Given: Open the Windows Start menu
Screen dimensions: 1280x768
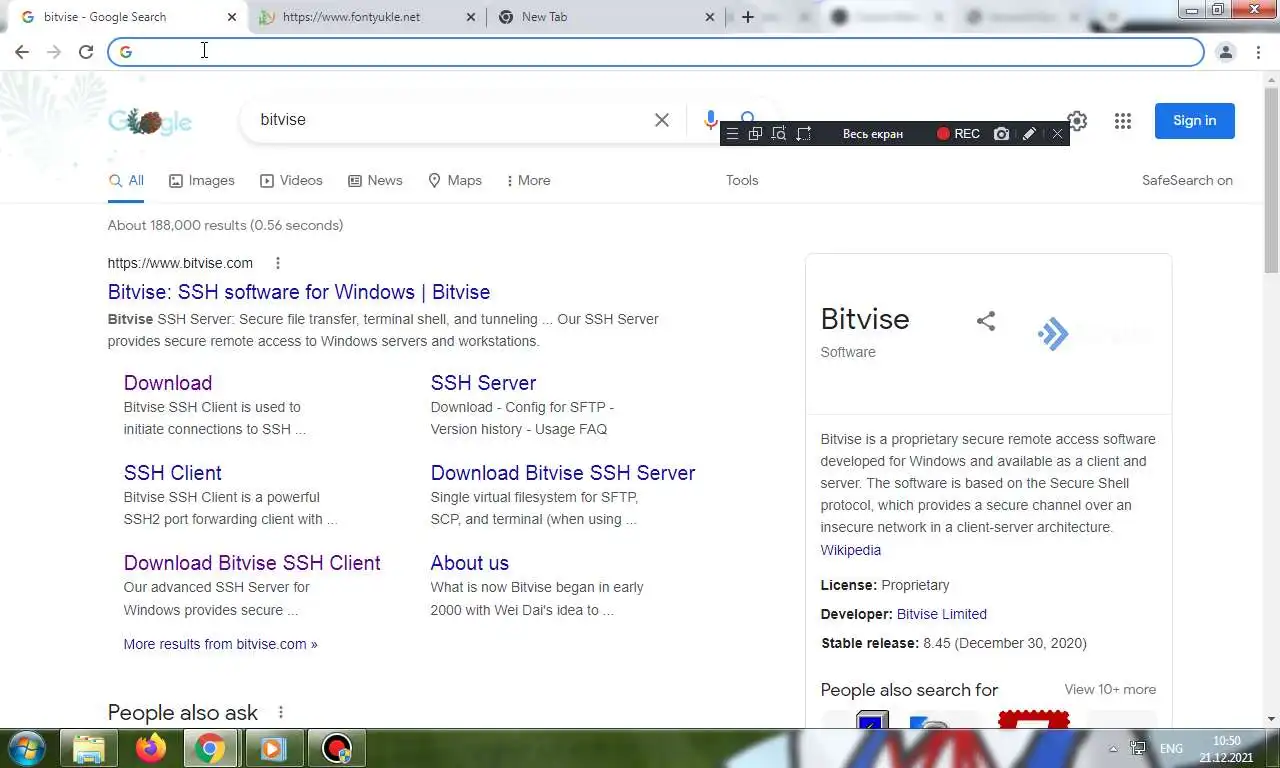Looking at the screenshot, I should tap(26, 748).
